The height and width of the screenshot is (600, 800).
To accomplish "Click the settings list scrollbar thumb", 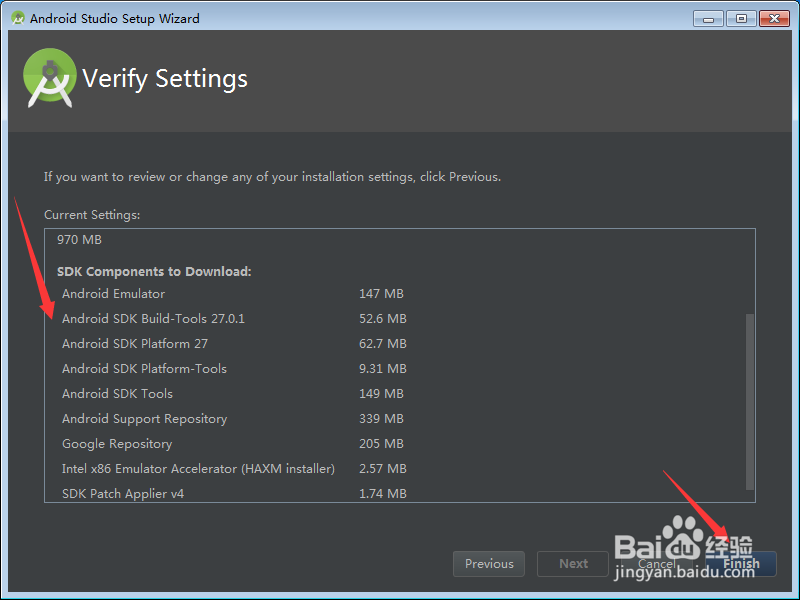I will (749, 402).
